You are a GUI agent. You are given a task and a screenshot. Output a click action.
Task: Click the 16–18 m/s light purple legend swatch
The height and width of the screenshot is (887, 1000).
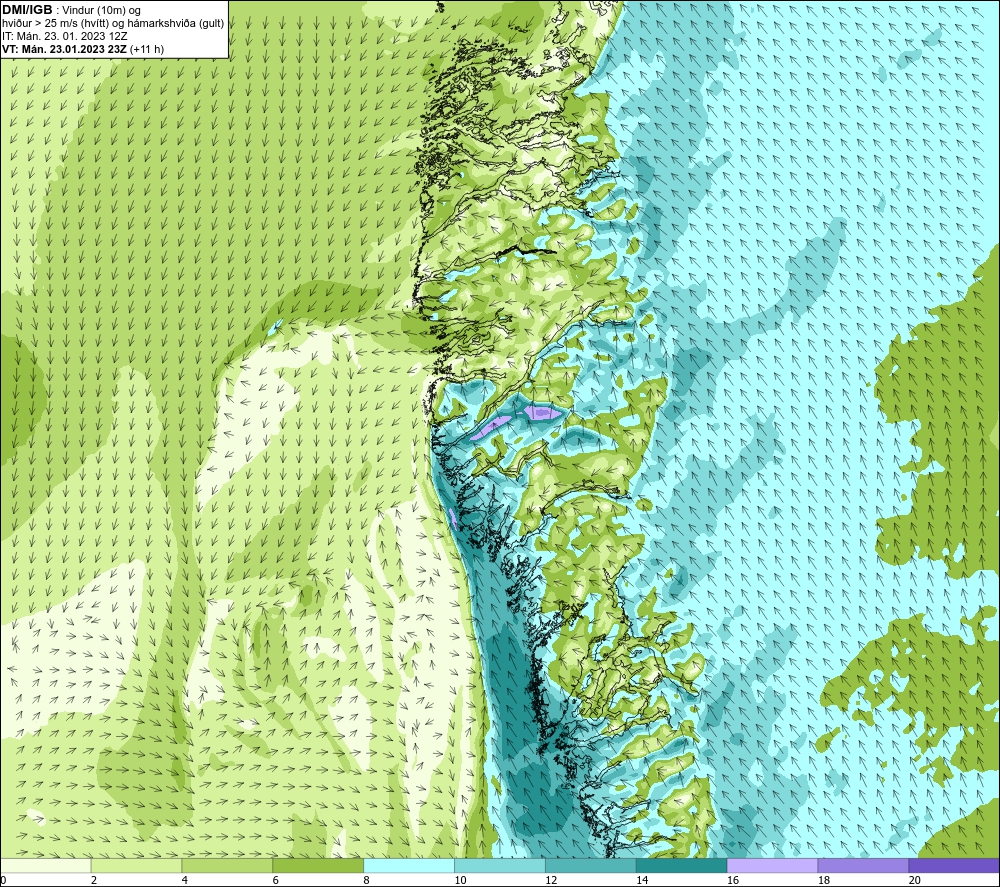tap(772, 866)
